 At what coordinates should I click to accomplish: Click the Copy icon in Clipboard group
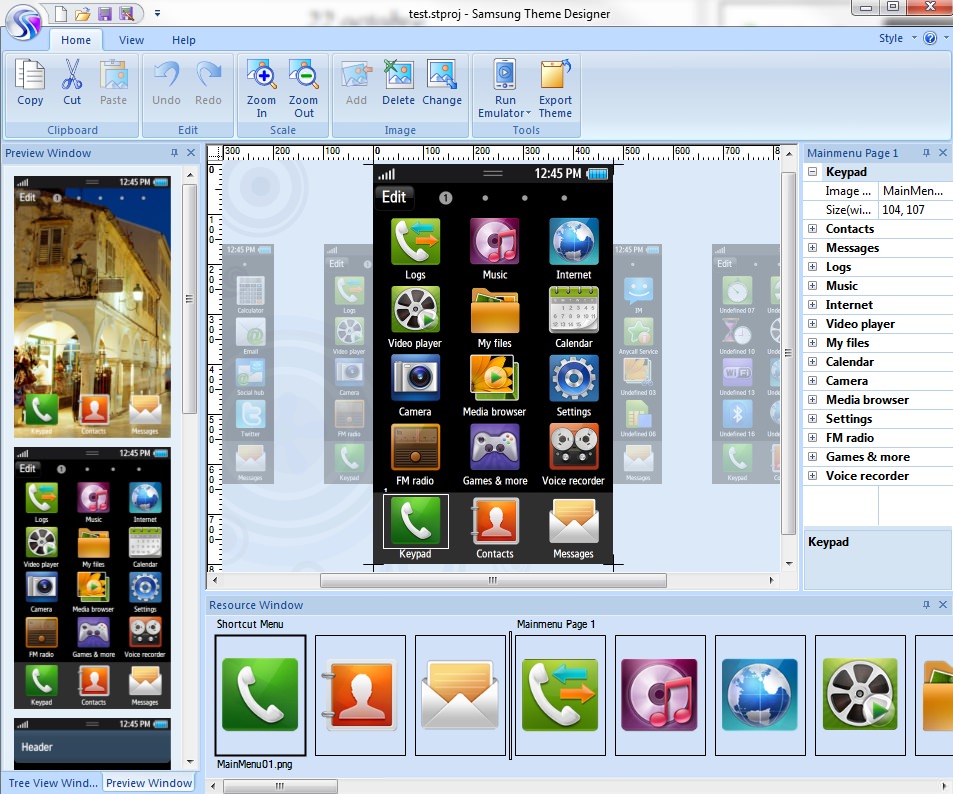click(30, 75)
